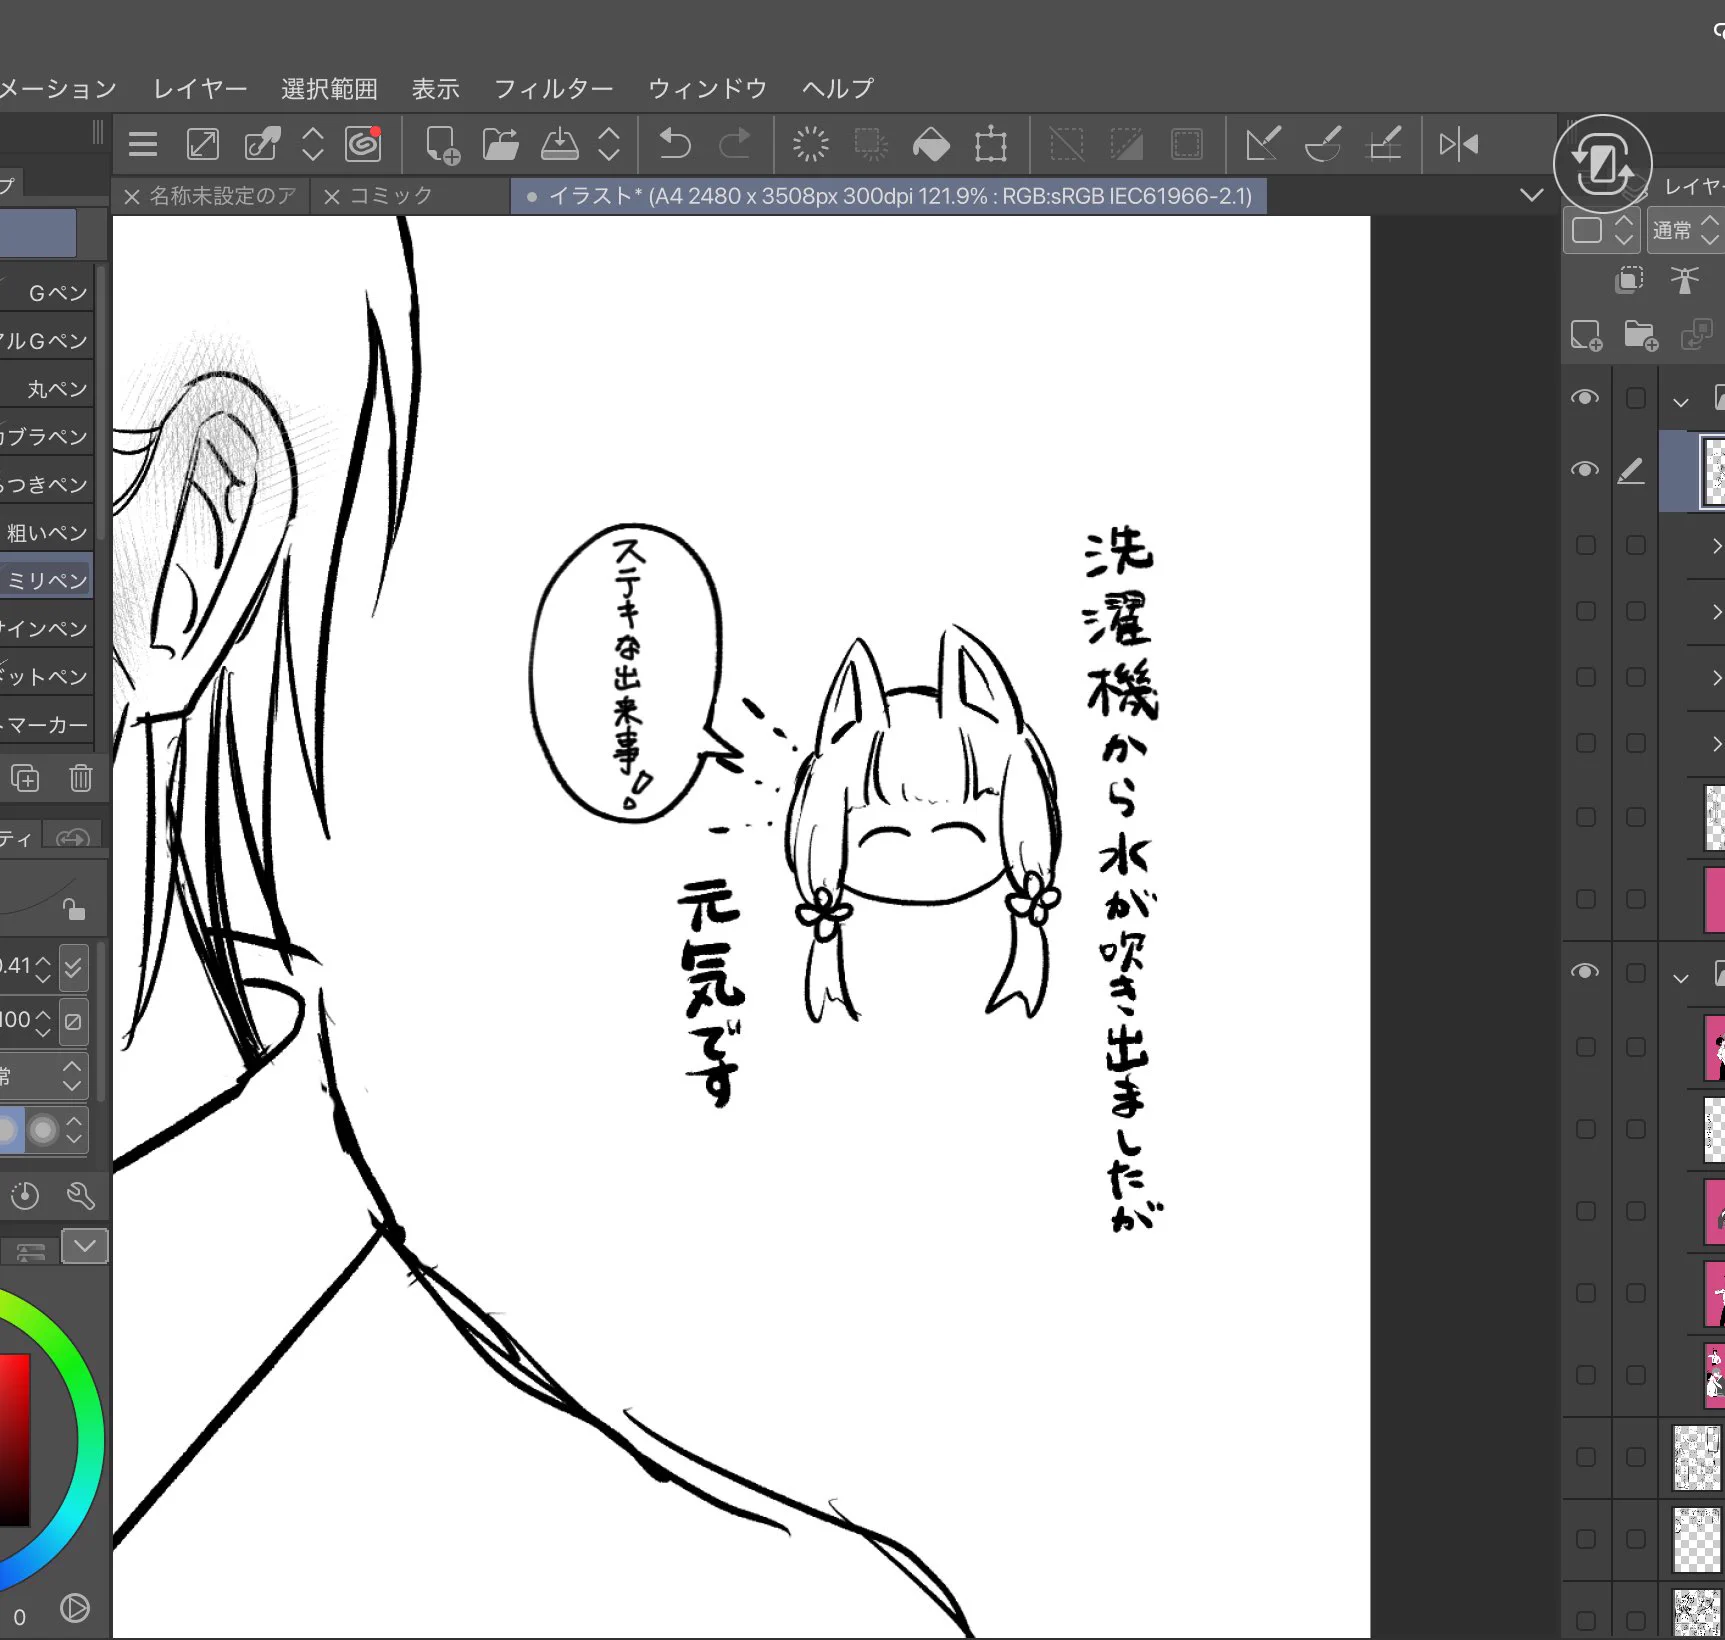1725x1640 pixels.
Task: Delete the selected sub tool
Action: (81, 778)
